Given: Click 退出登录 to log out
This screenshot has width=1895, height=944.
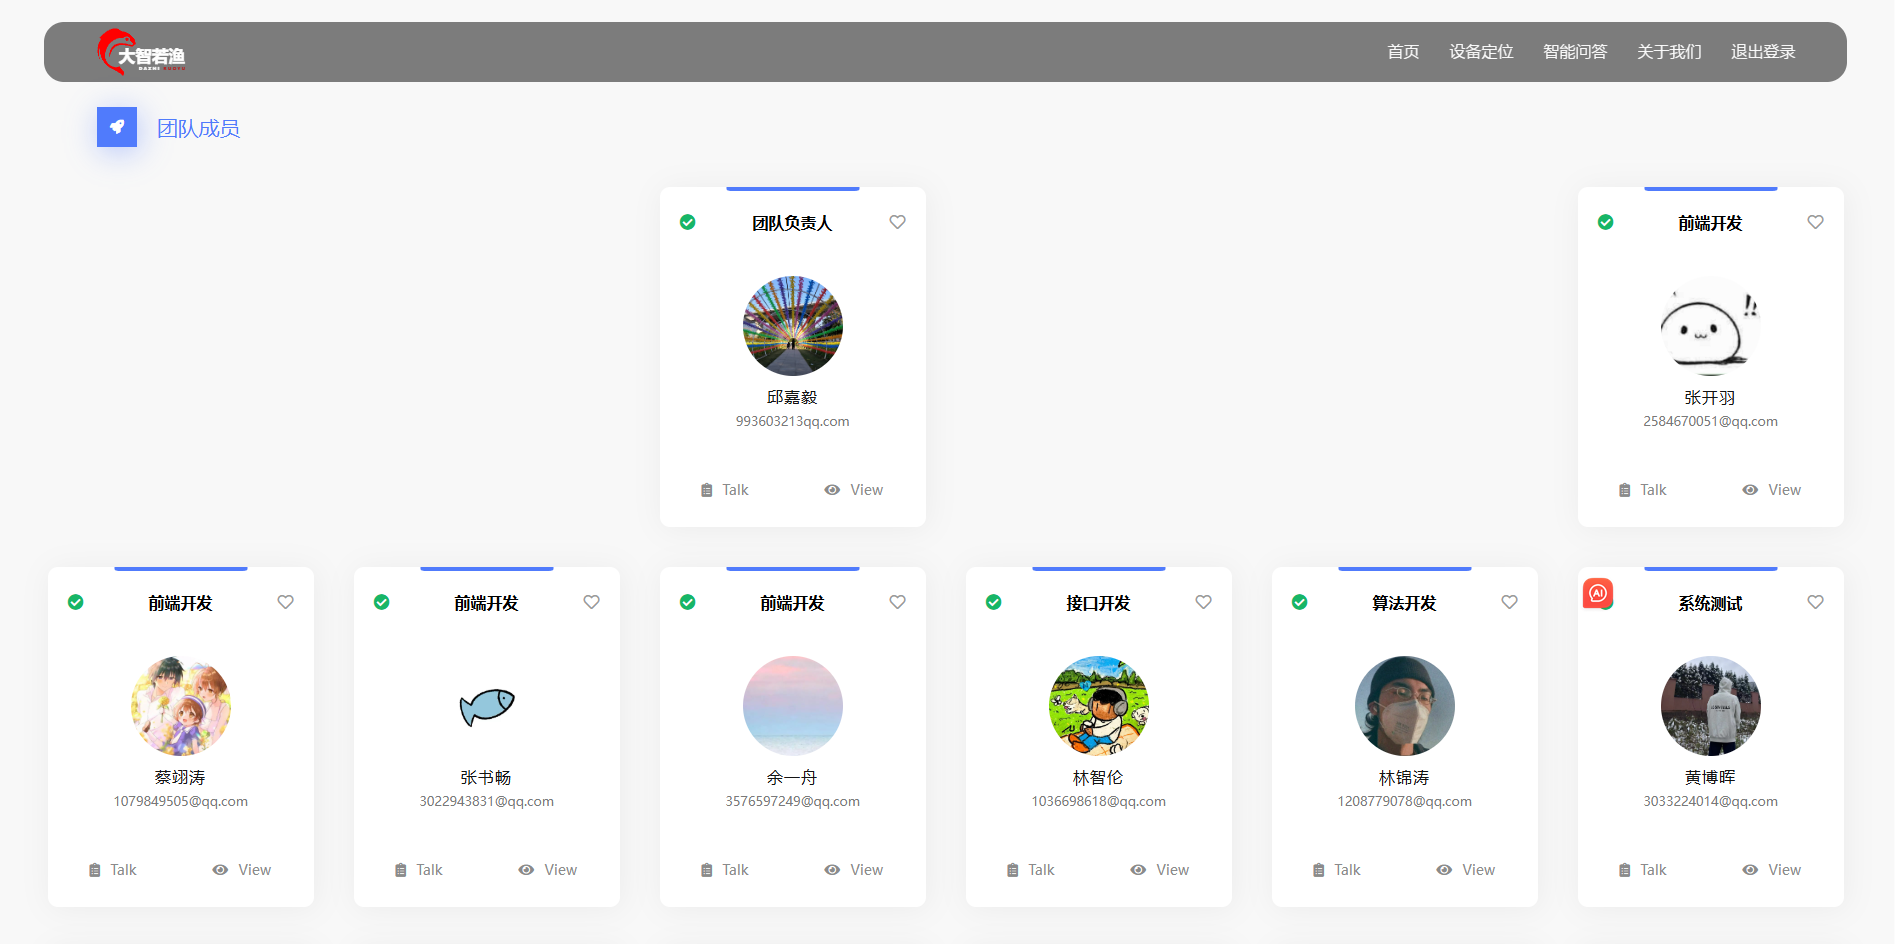Looking at the screenshot, I should [1763, 52].
